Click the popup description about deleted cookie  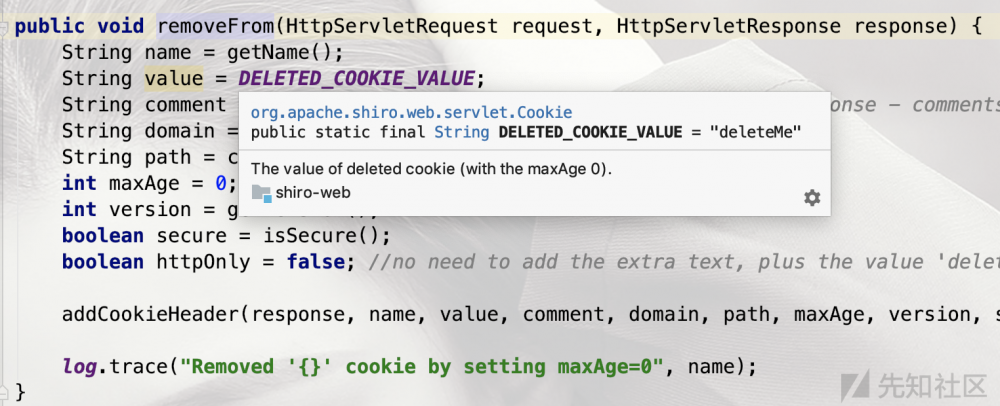pos(430,168)
